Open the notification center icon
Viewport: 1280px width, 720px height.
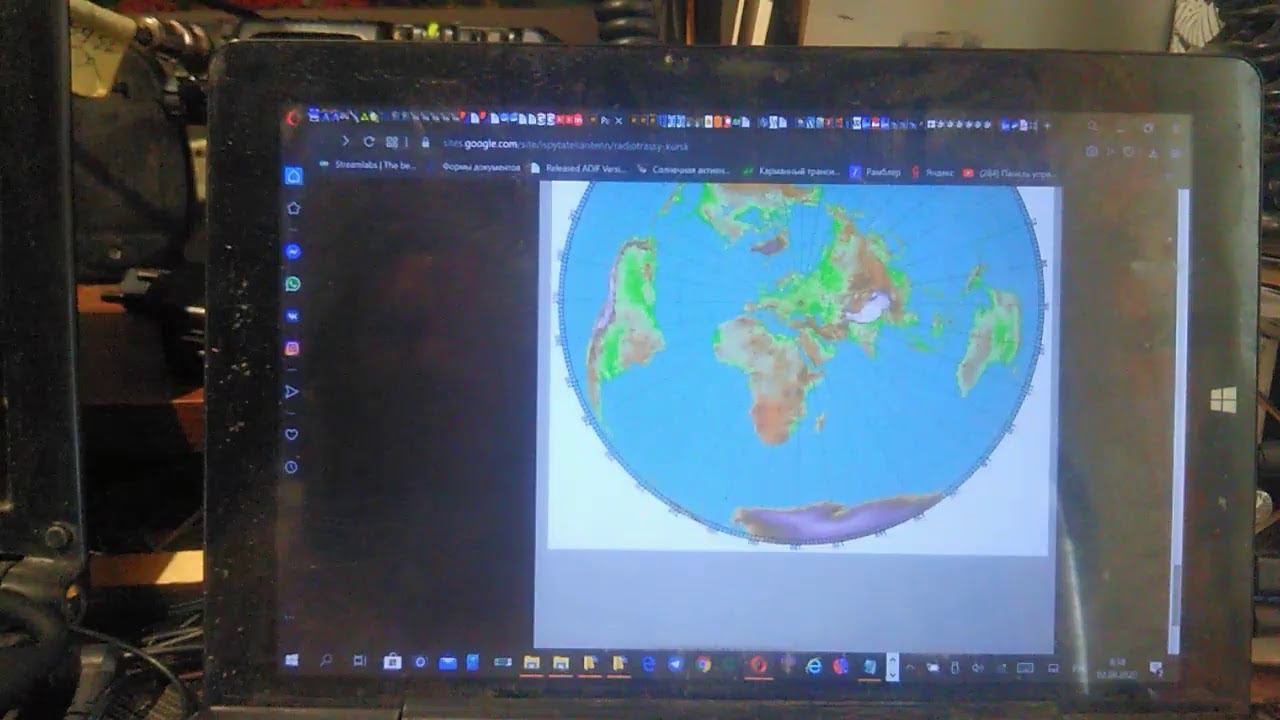pos(1156,668)
